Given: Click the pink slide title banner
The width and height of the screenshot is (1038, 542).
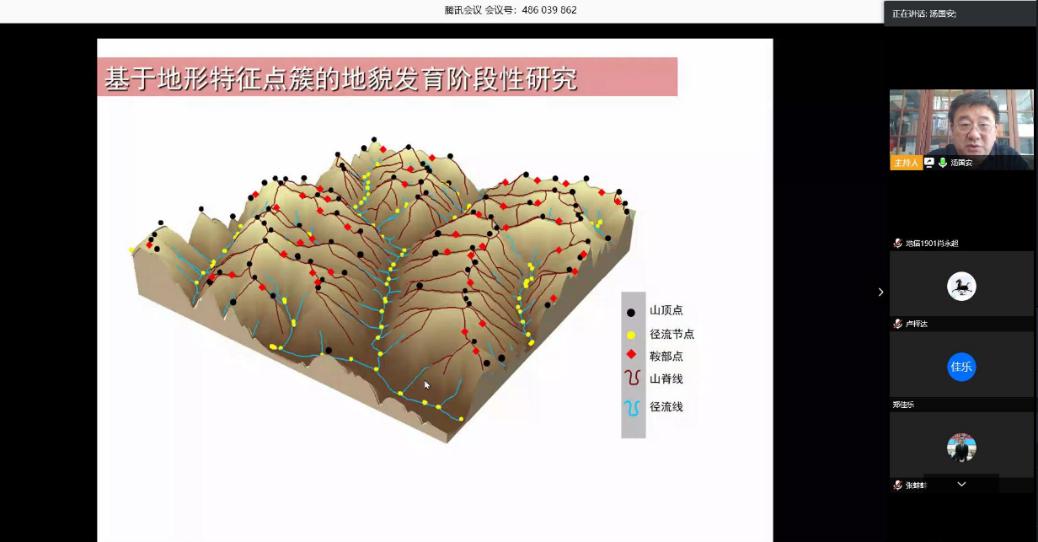Looking at the screenshot, I should 387,77.
